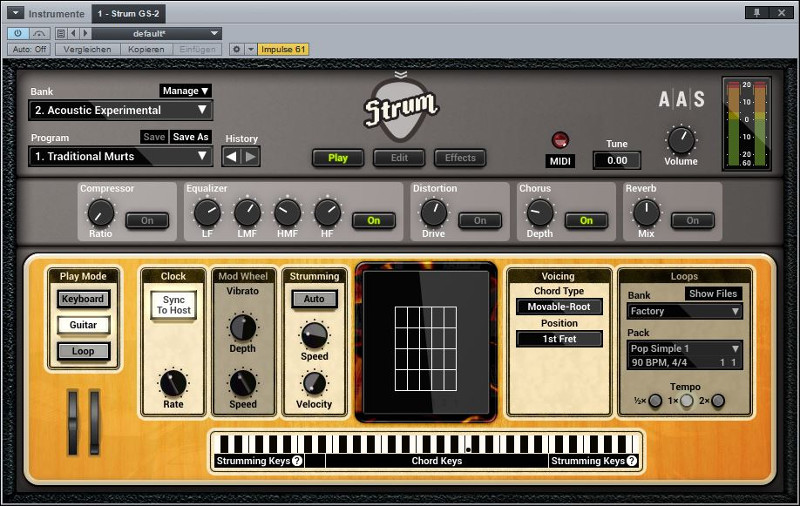Click the Equalizer LMF knob

(247, 213)
